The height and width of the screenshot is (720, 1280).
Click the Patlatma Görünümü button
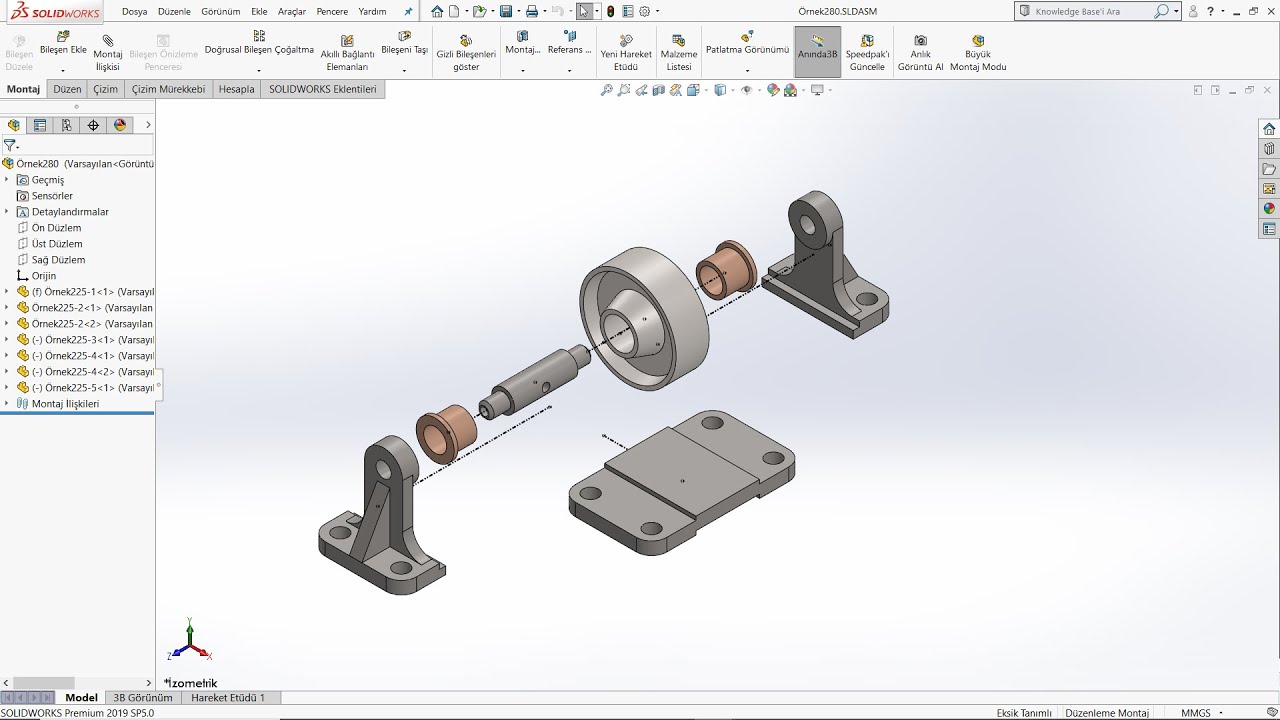click(747, 49)
